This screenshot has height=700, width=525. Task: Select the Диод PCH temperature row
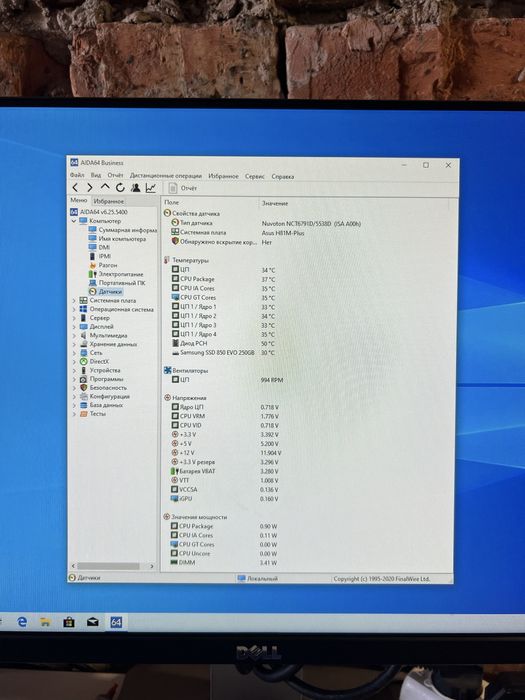pos(223,343)
